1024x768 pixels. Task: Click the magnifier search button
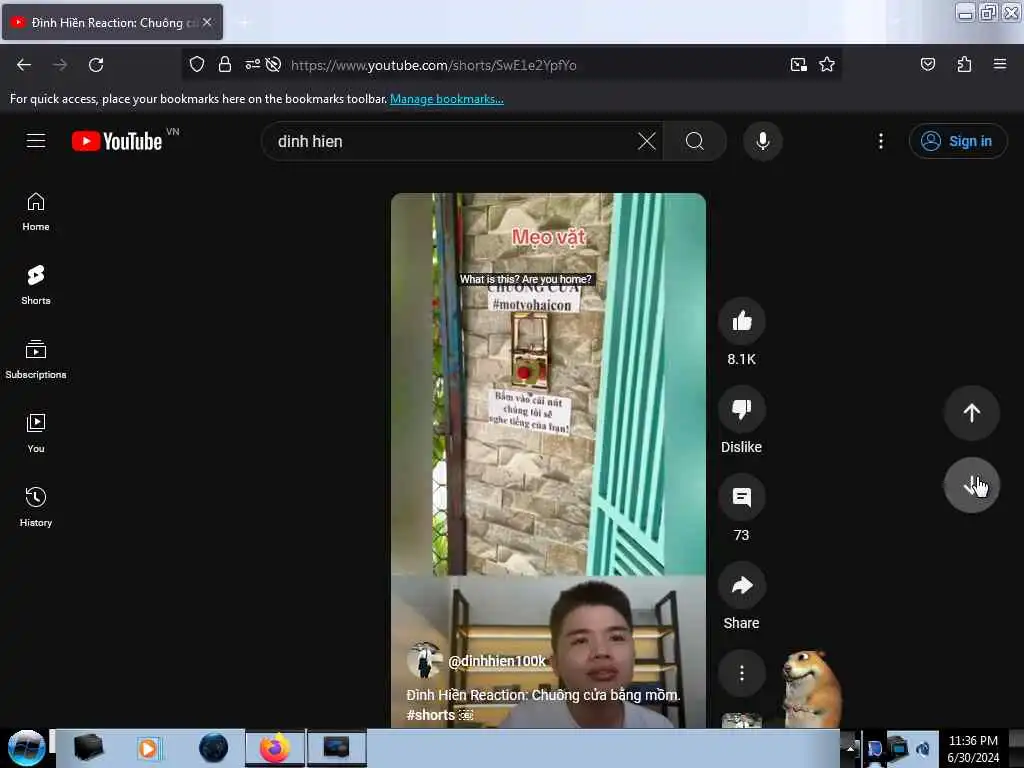pyautogui.click(x=695, y=141)
